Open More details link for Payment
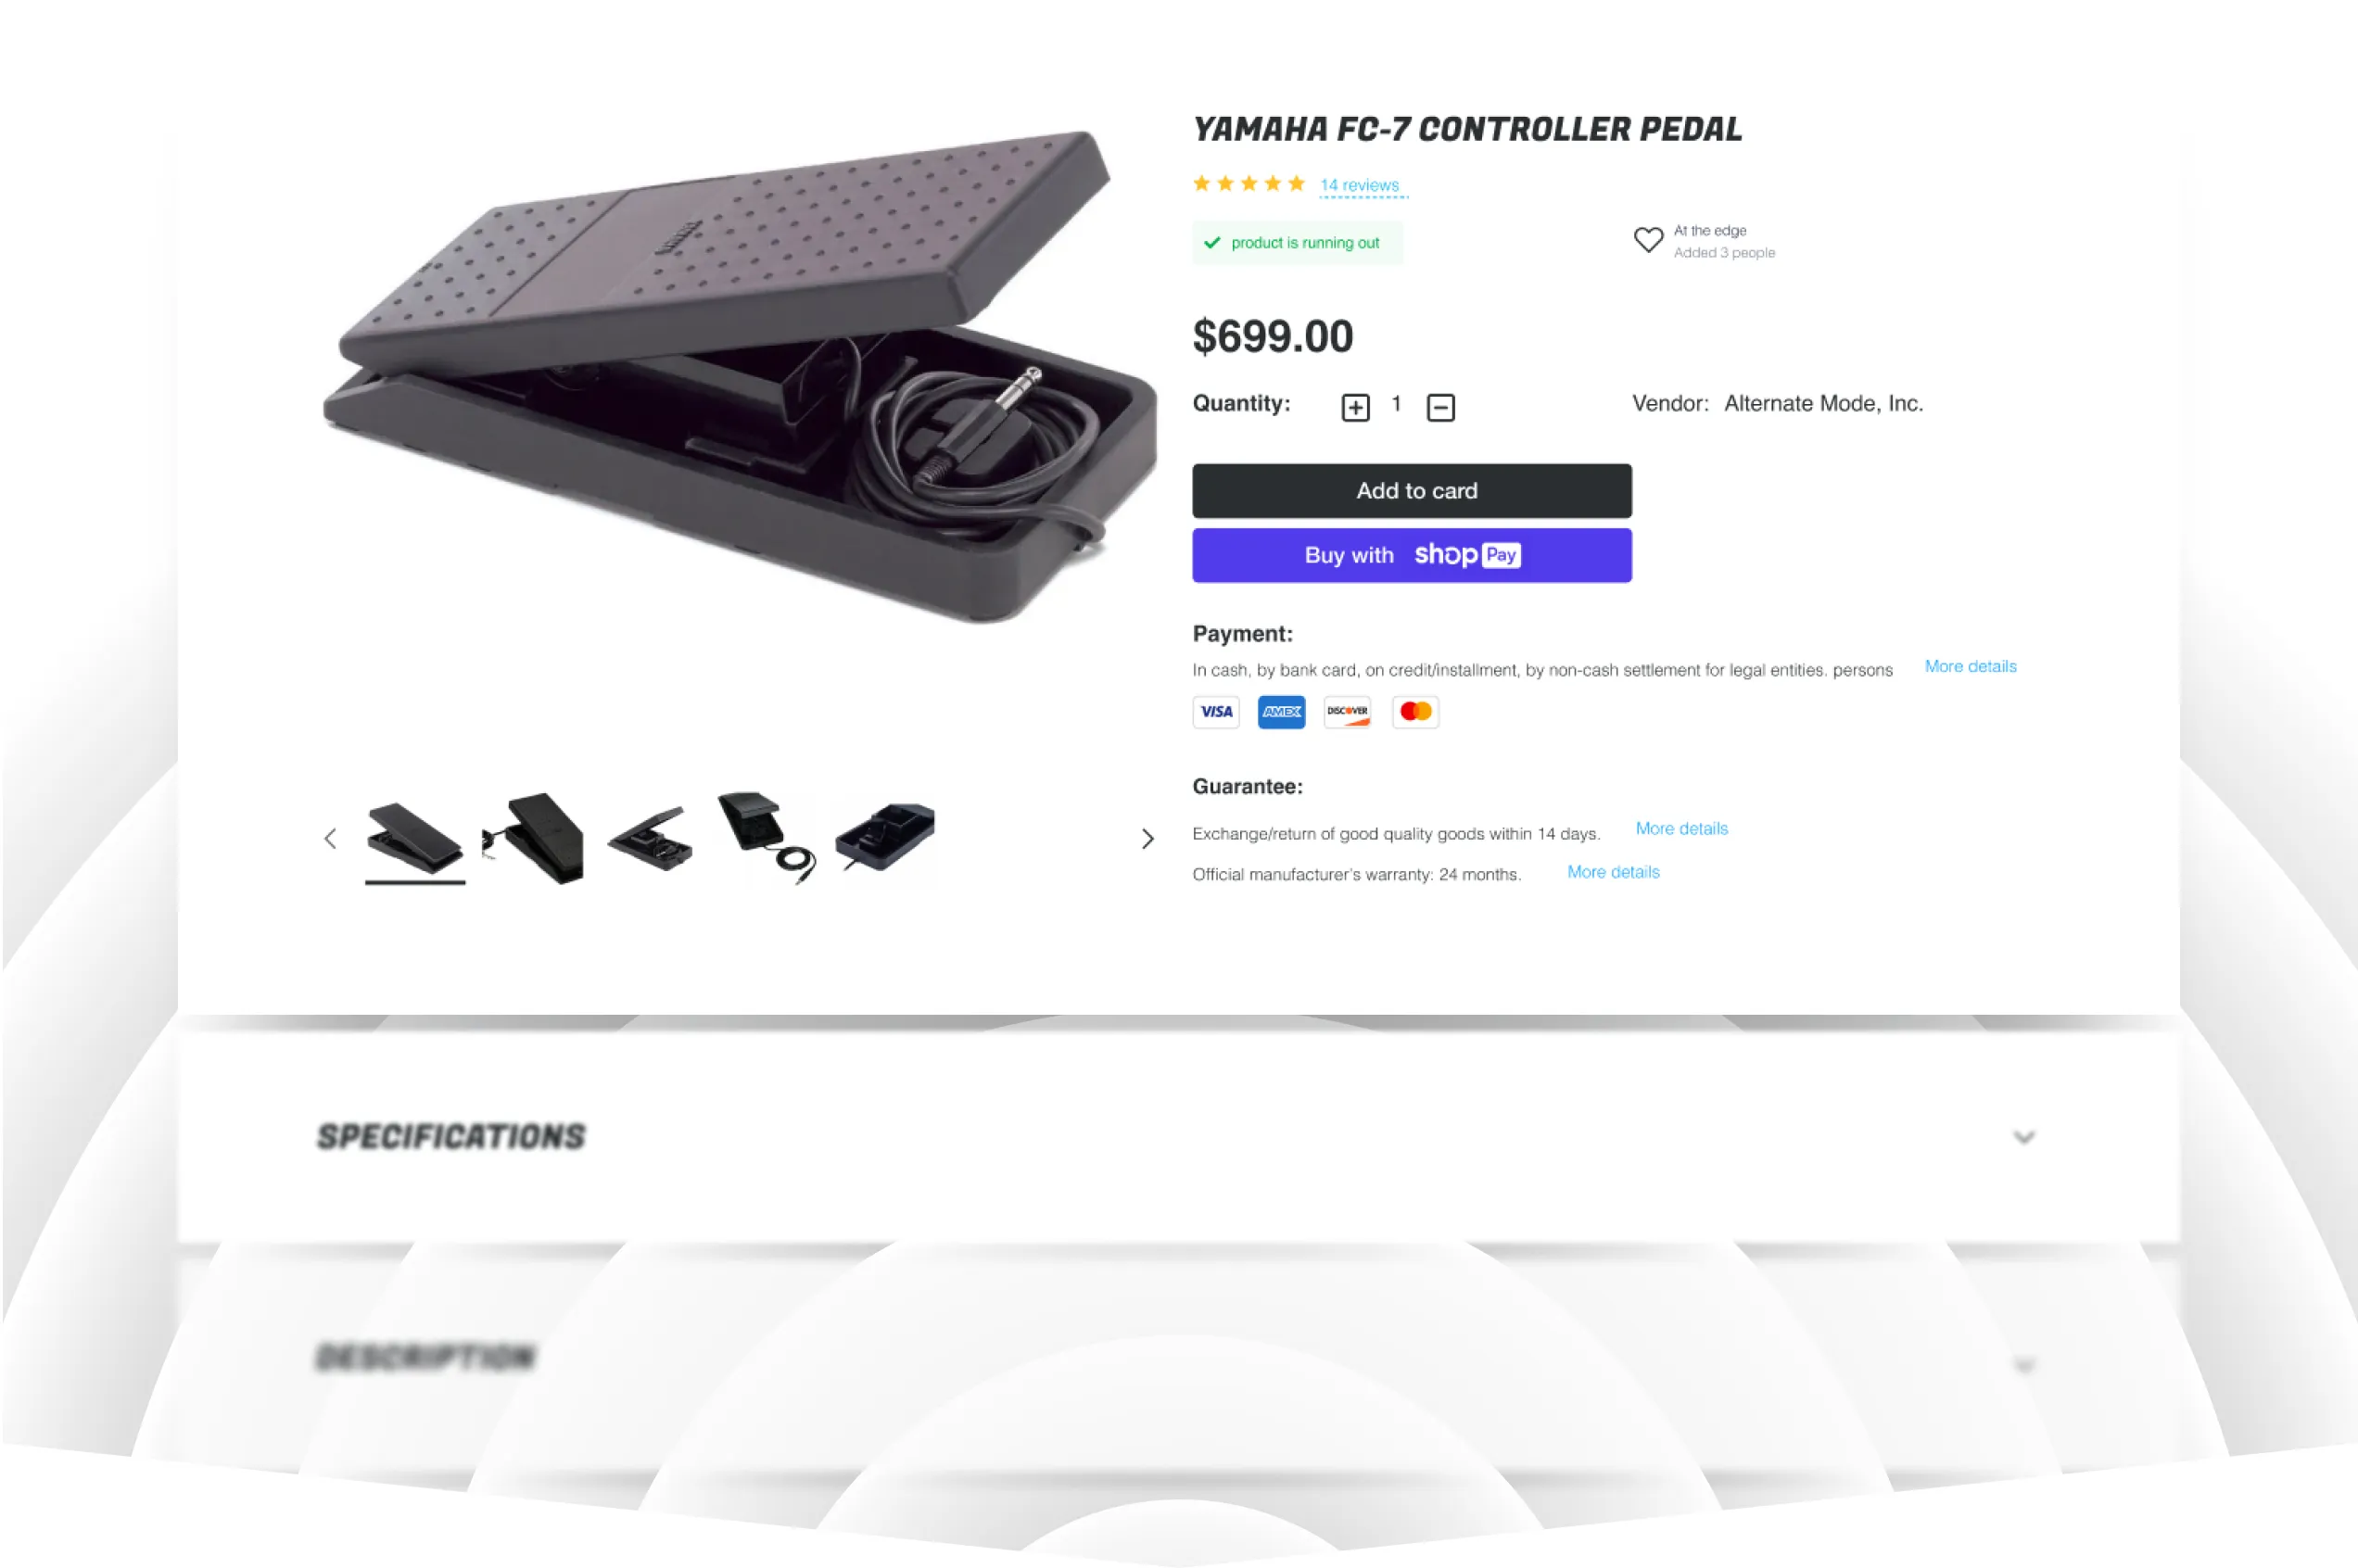The image size is (2358, 1568). coord(1970,666)
